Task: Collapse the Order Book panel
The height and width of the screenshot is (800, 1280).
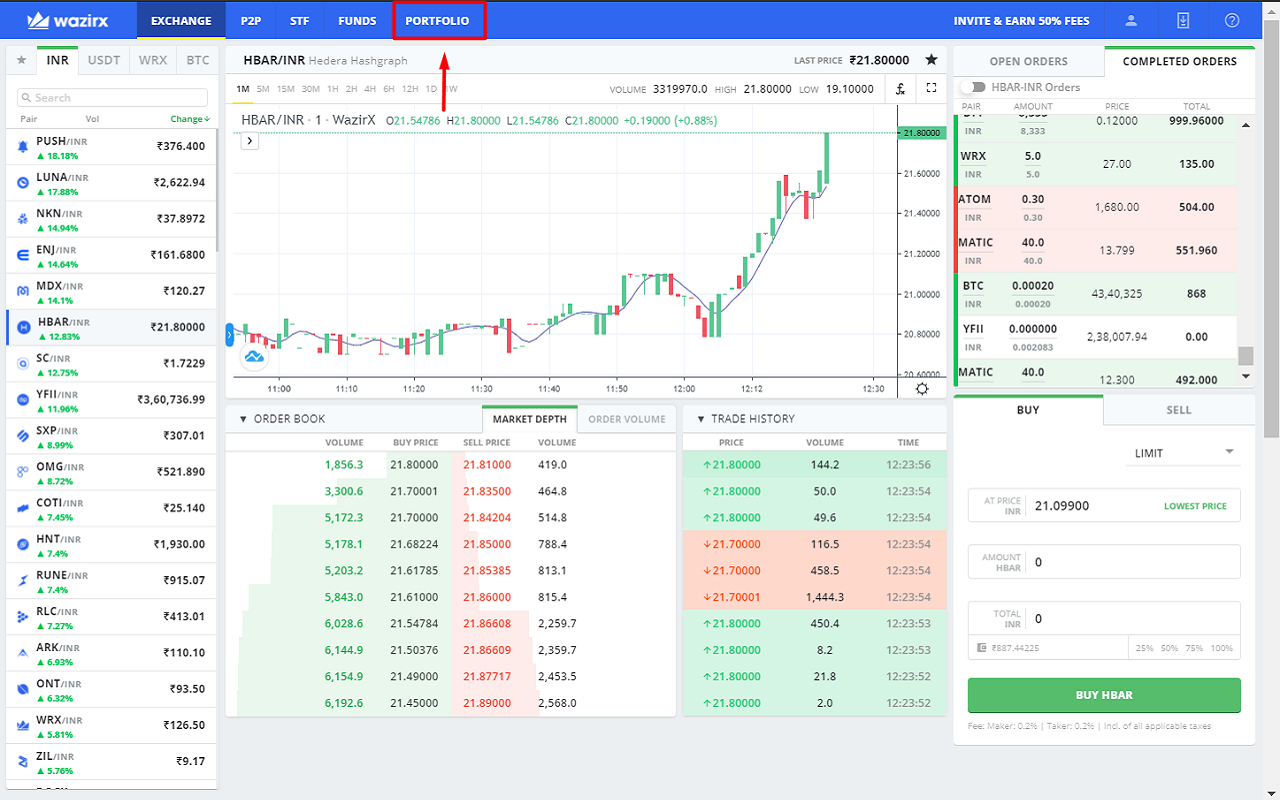Action: coord(243,419)
